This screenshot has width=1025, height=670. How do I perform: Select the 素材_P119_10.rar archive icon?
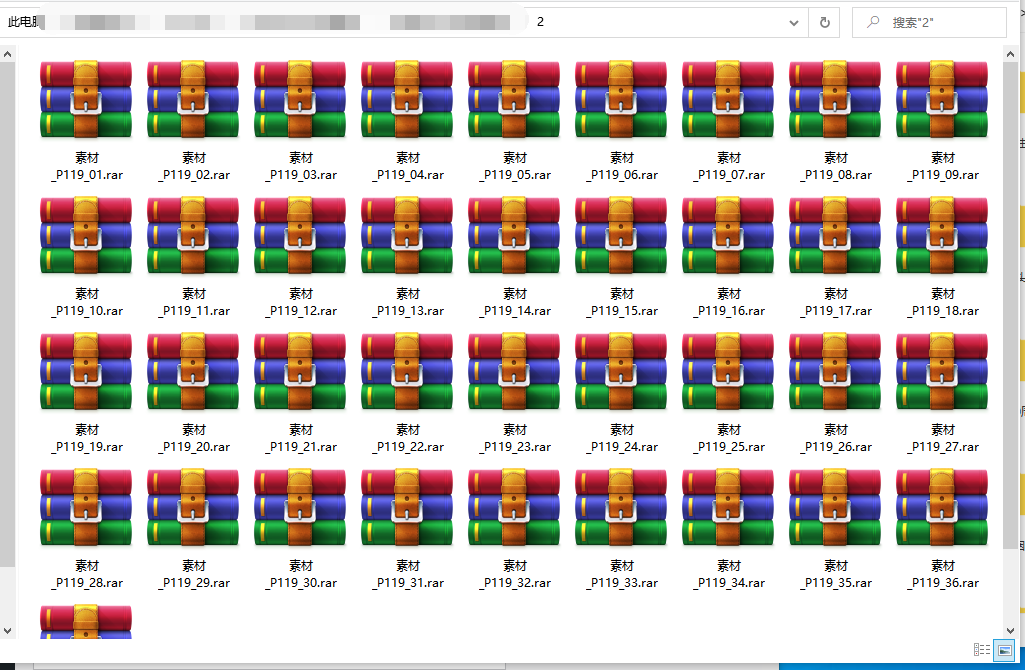coord(86,235)
